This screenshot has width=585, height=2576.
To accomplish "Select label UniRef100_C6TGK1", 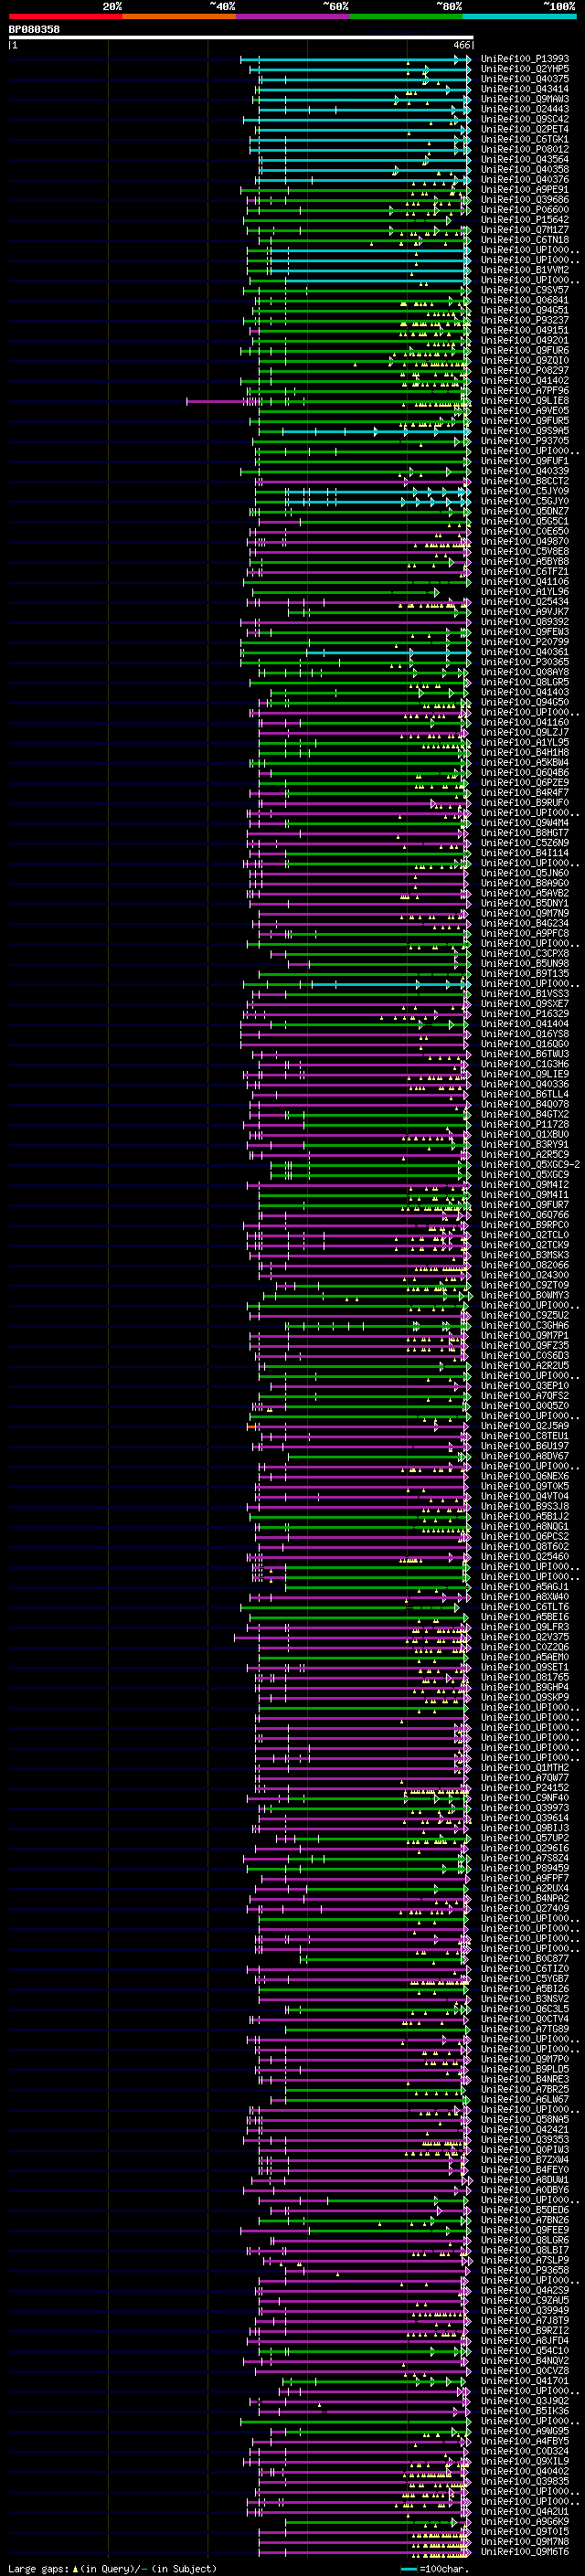I will click(525, 139).
